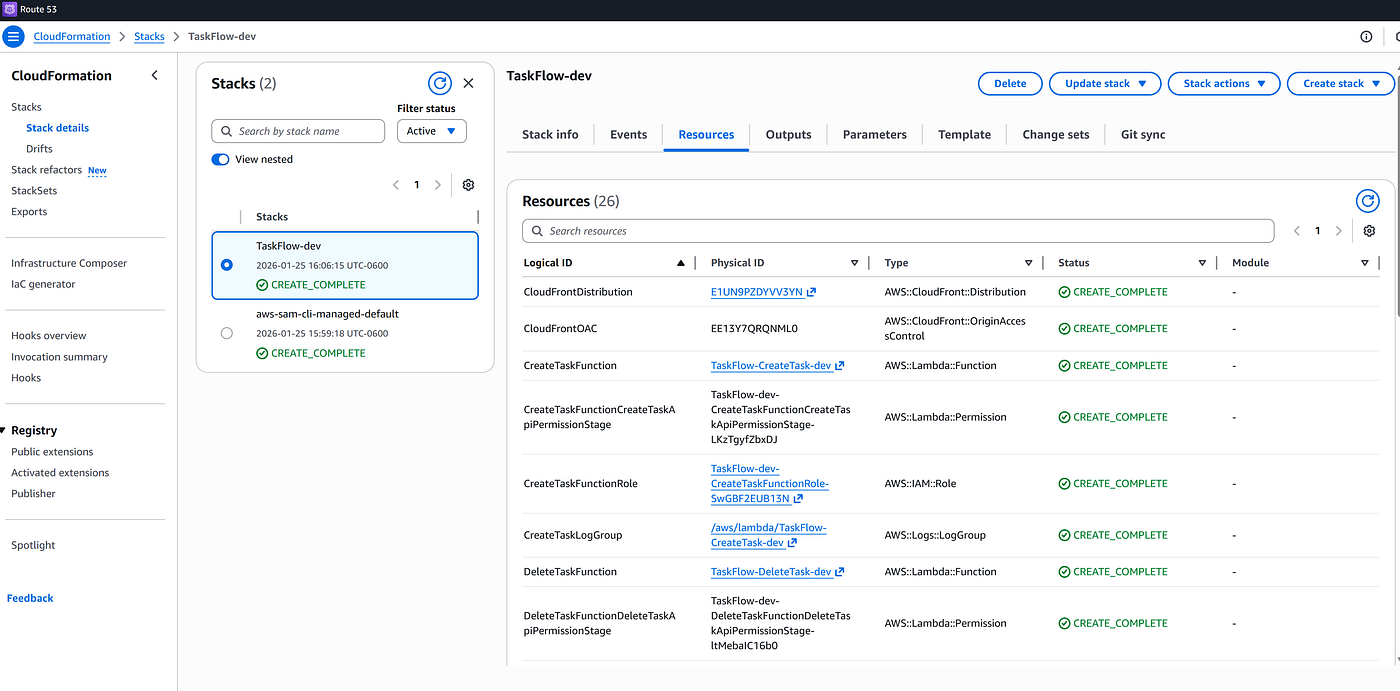Screen dimensions: 1400x691
Task: Open the /aws/lambda/TaskFlow-CreateTask-dev log group link
Action: tap(769, 535)
